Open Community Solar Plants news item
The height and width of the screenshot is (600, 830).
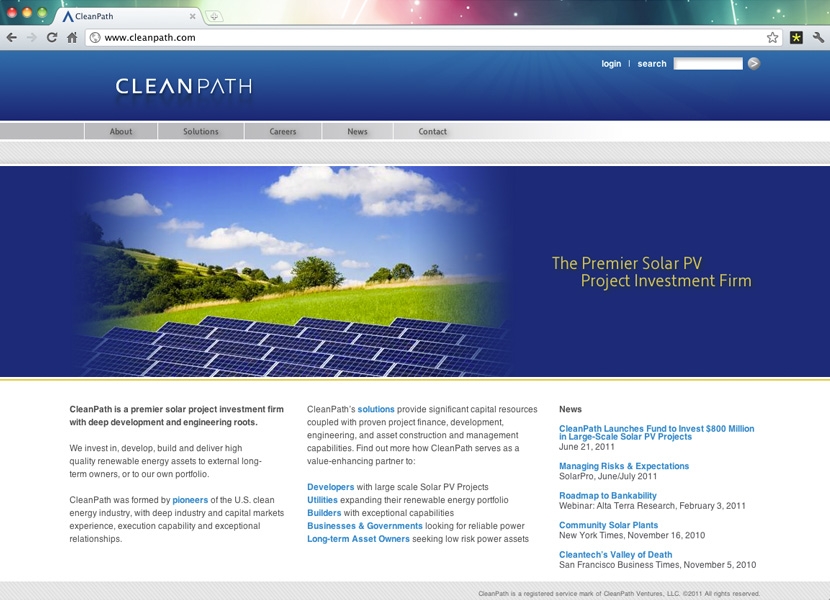pos(608,525)
